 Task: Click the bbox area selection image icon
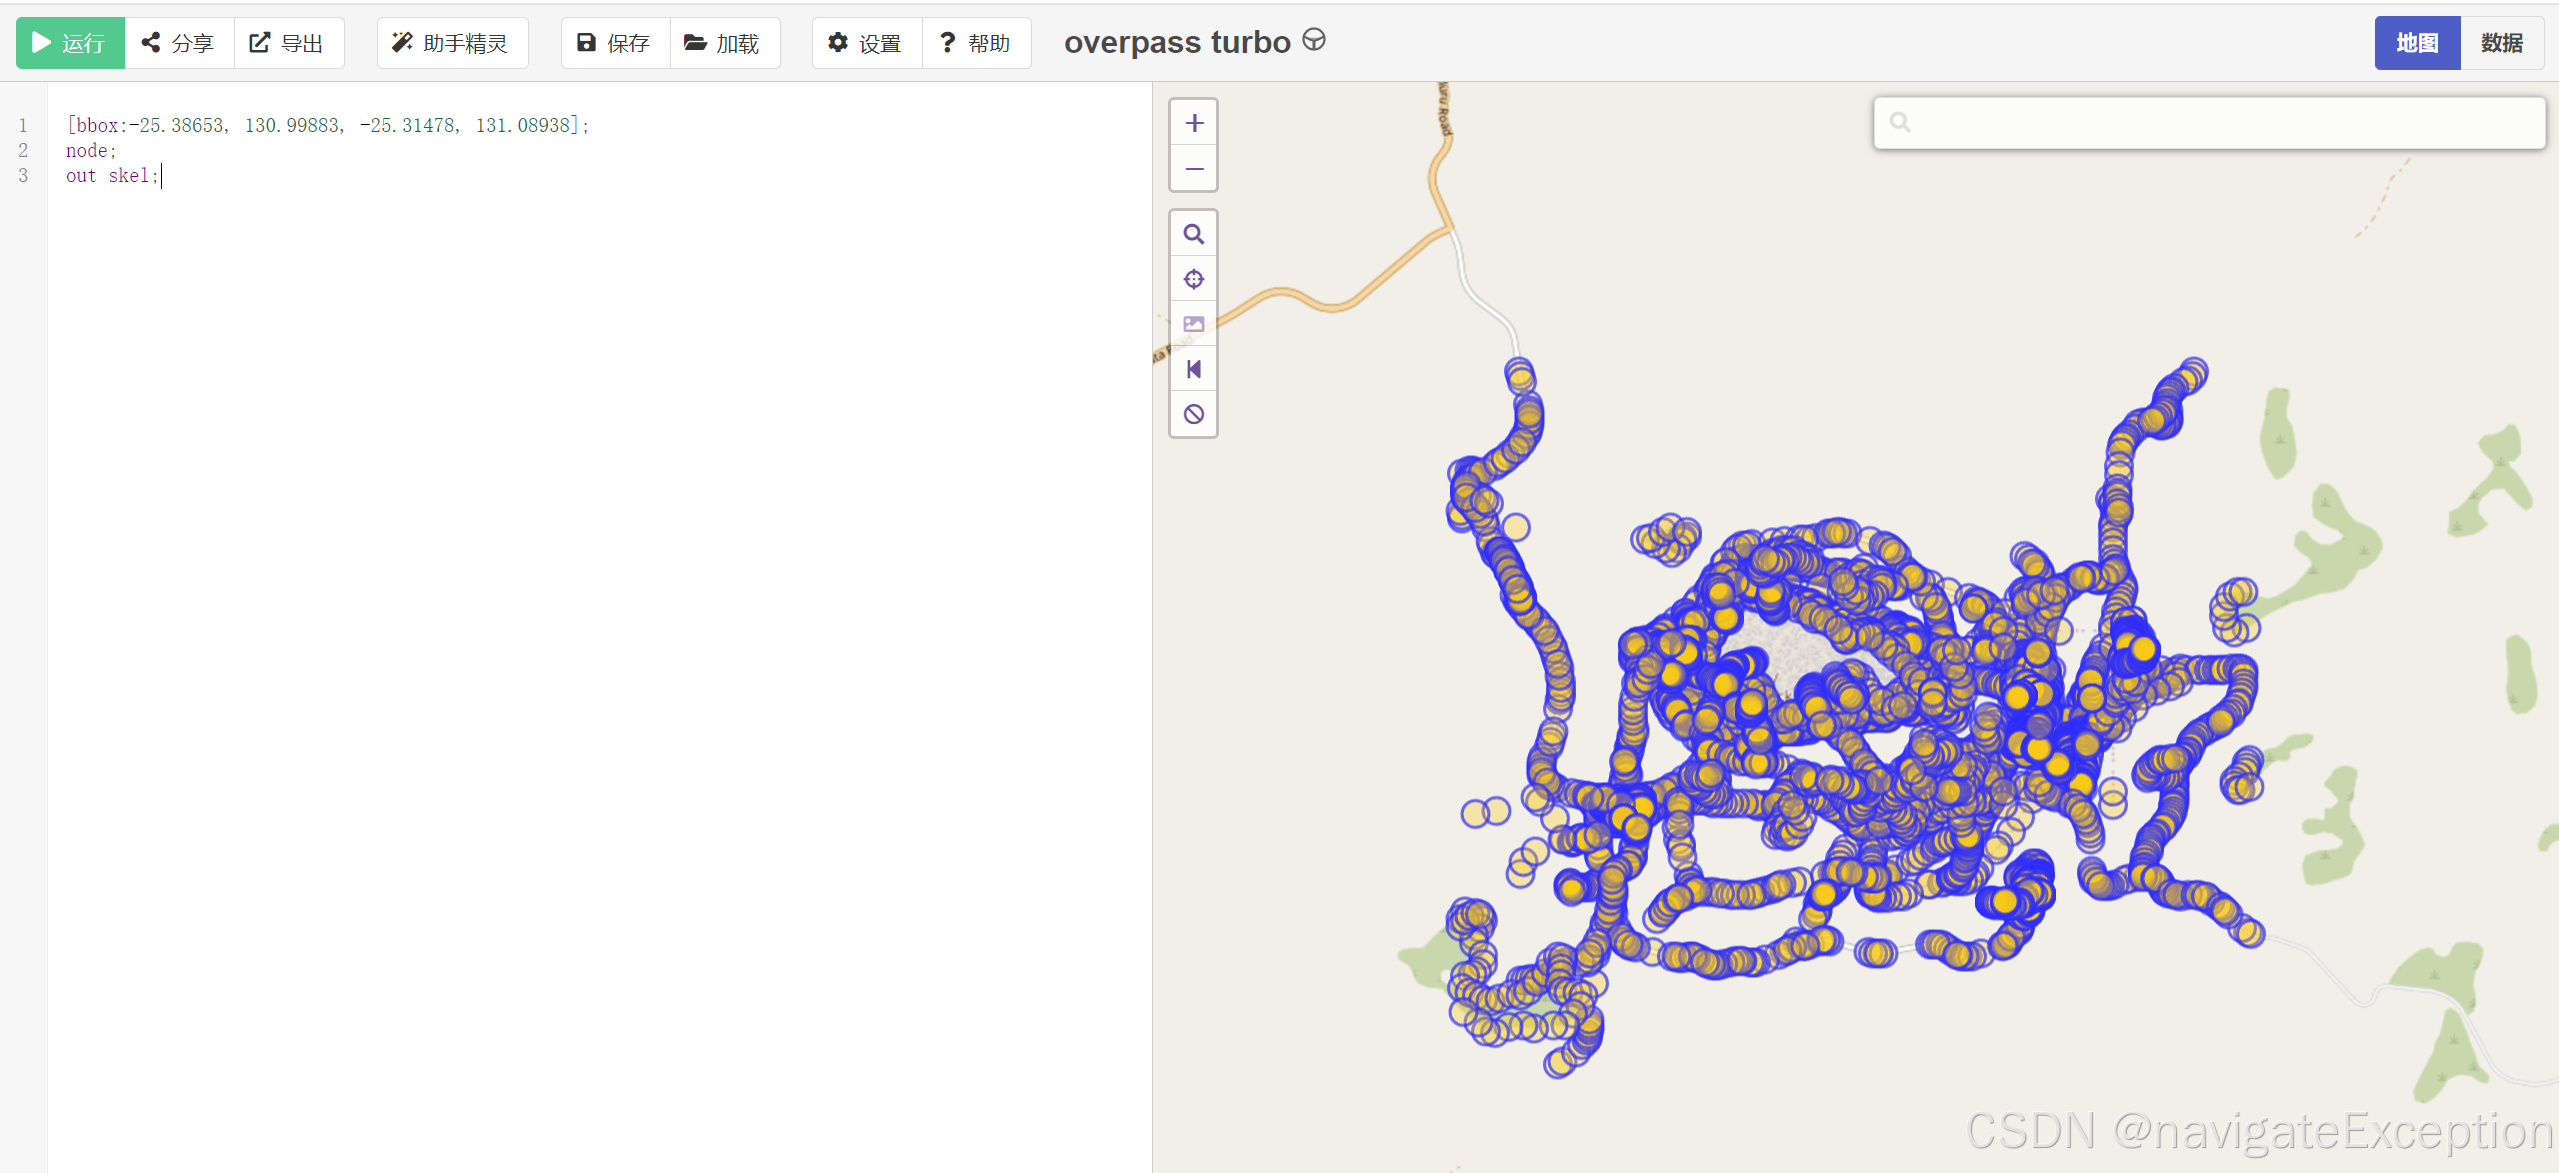1193,324
